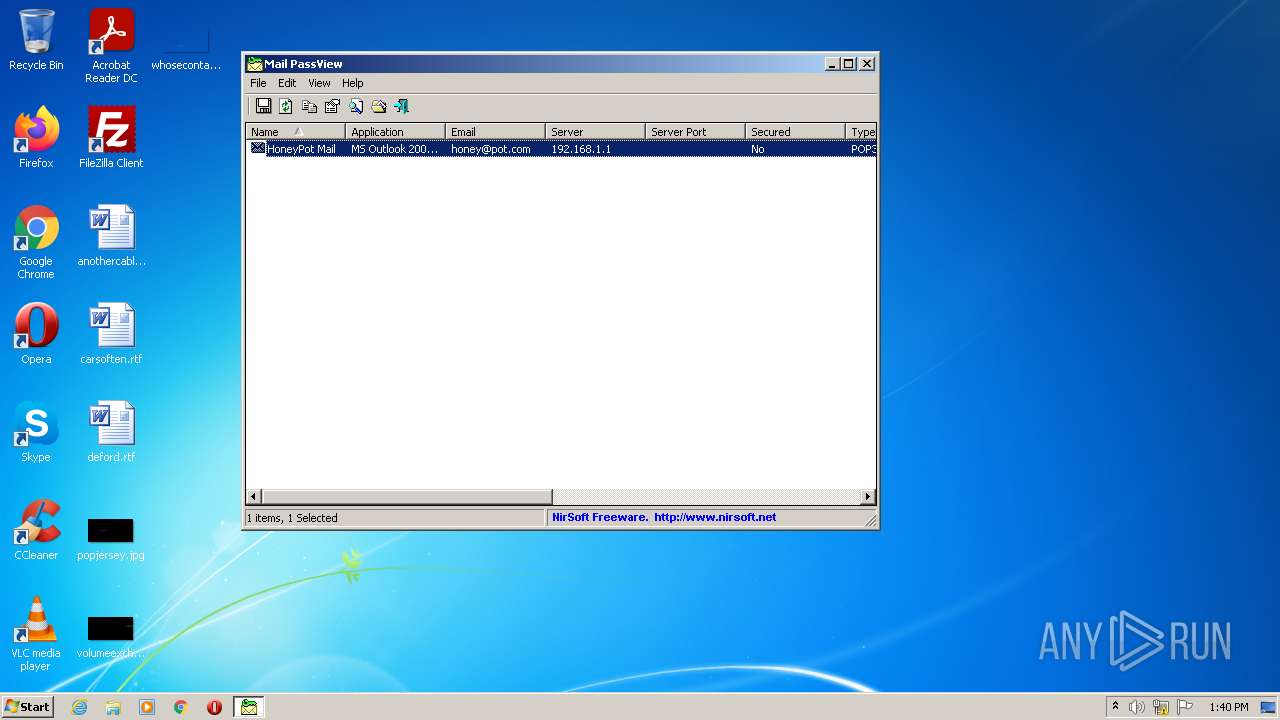
Task: Click the Find toolbar icon
Action: pyautogui.click(x=356, y=106)
